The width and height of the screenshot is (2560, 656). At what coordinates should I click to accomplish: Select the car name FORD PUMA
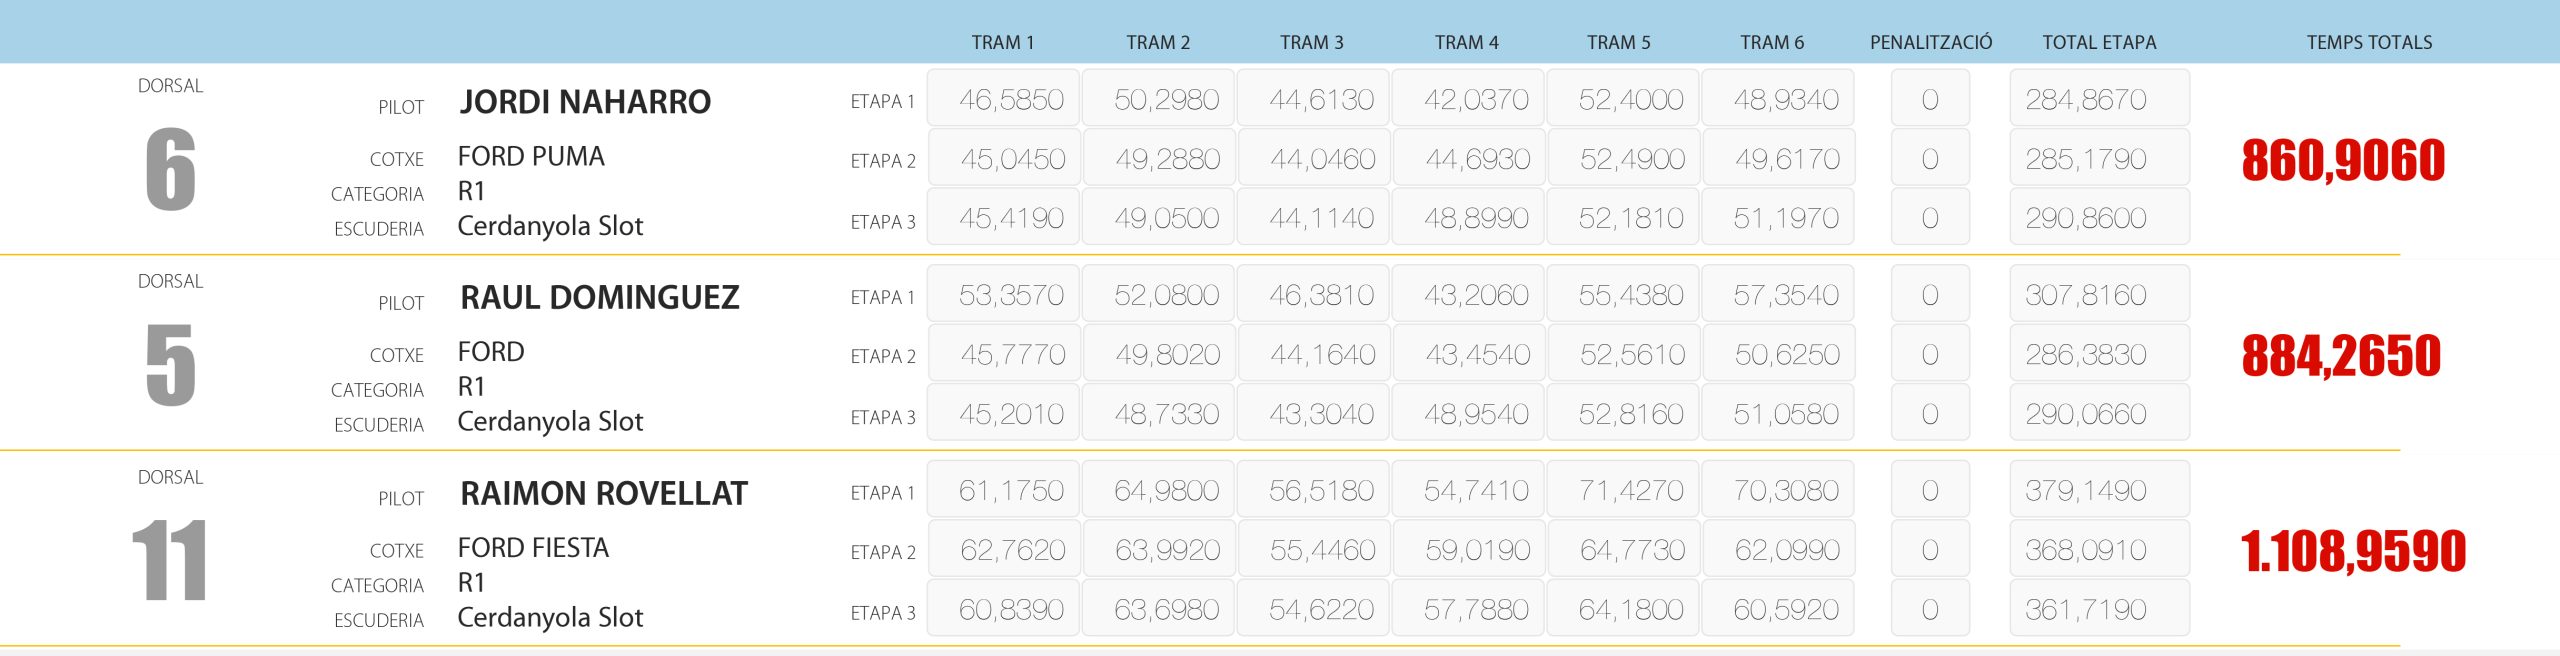point(531,156)
